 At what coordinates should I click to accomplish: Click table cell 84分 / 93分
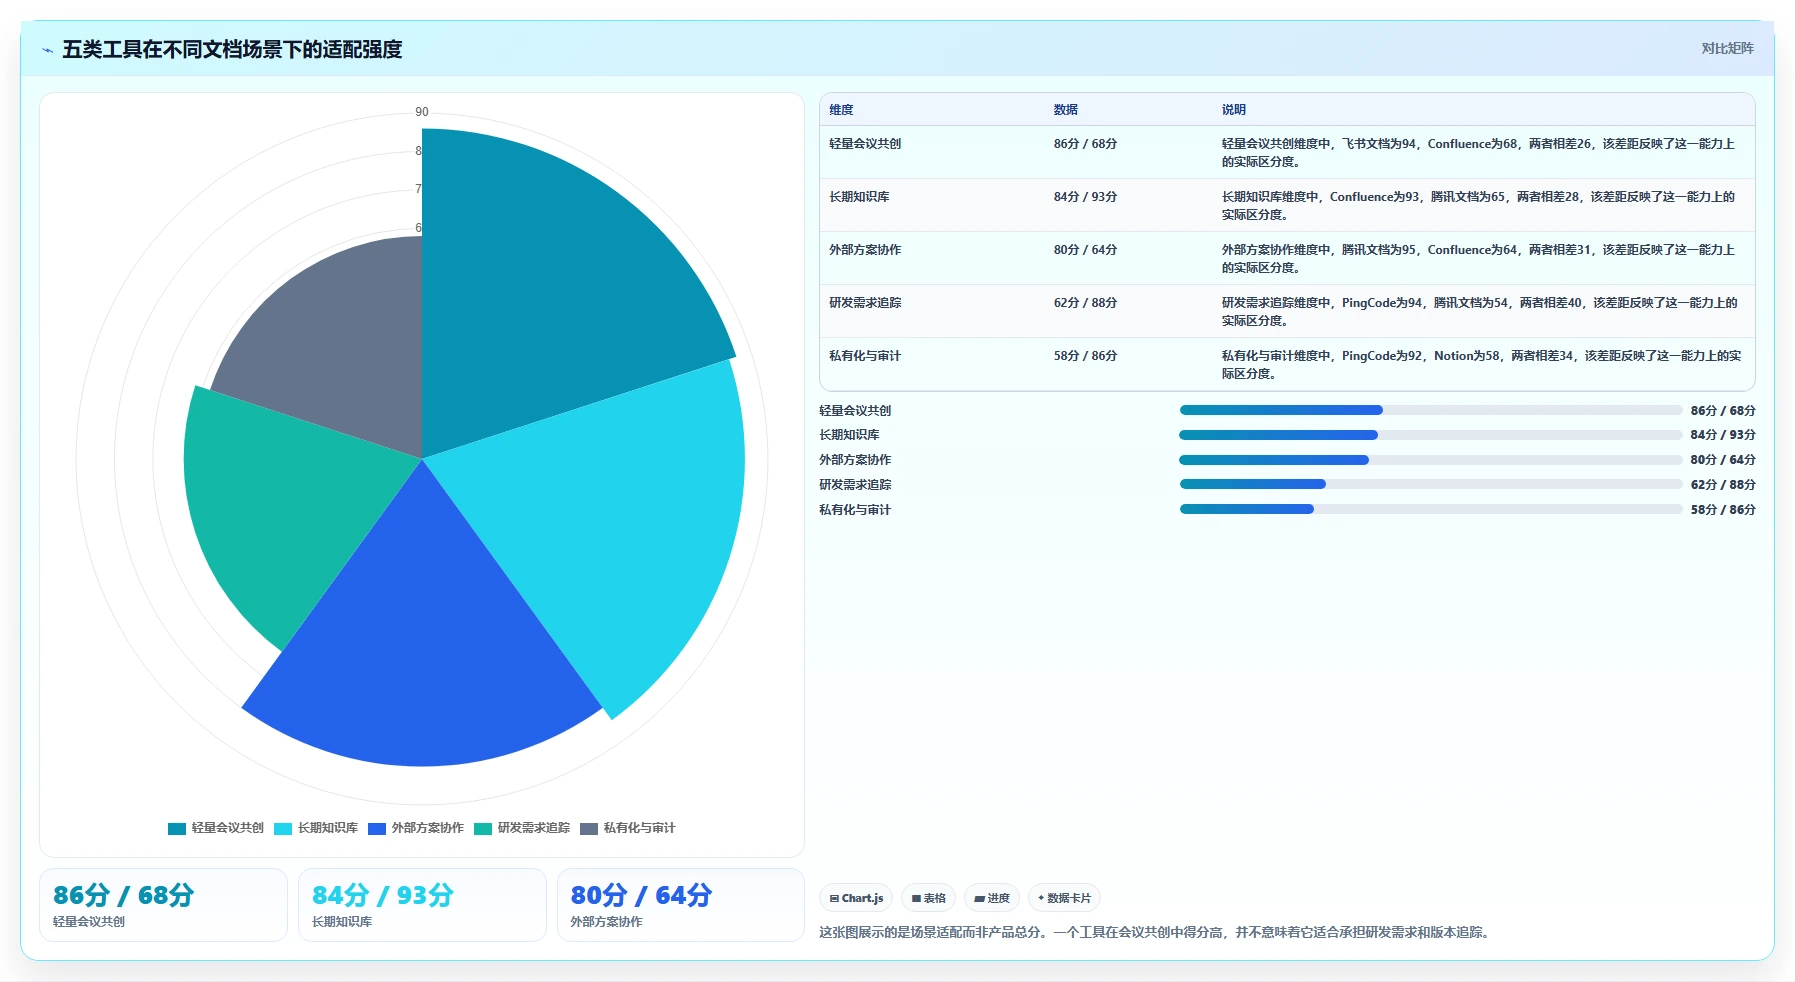pyautogui.click(x=1085, y=197)
